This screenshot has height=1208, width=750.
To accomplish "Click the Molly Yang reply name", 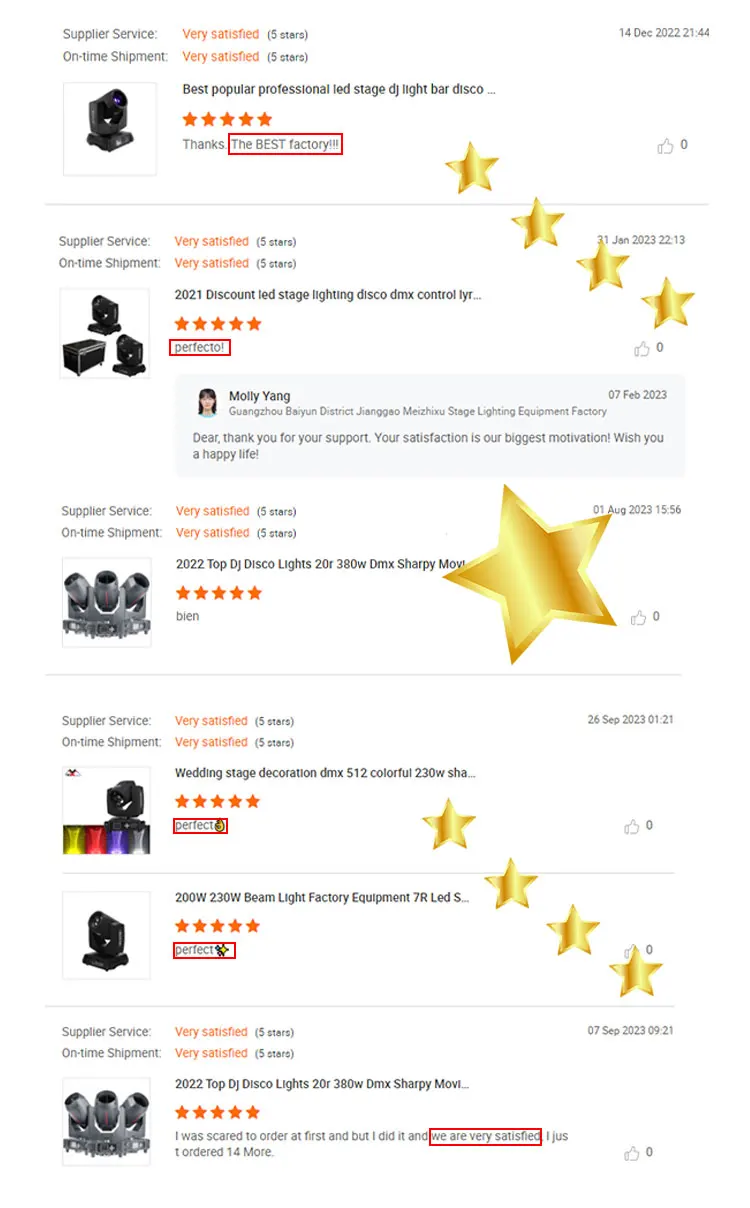I will tap(259, 396).
